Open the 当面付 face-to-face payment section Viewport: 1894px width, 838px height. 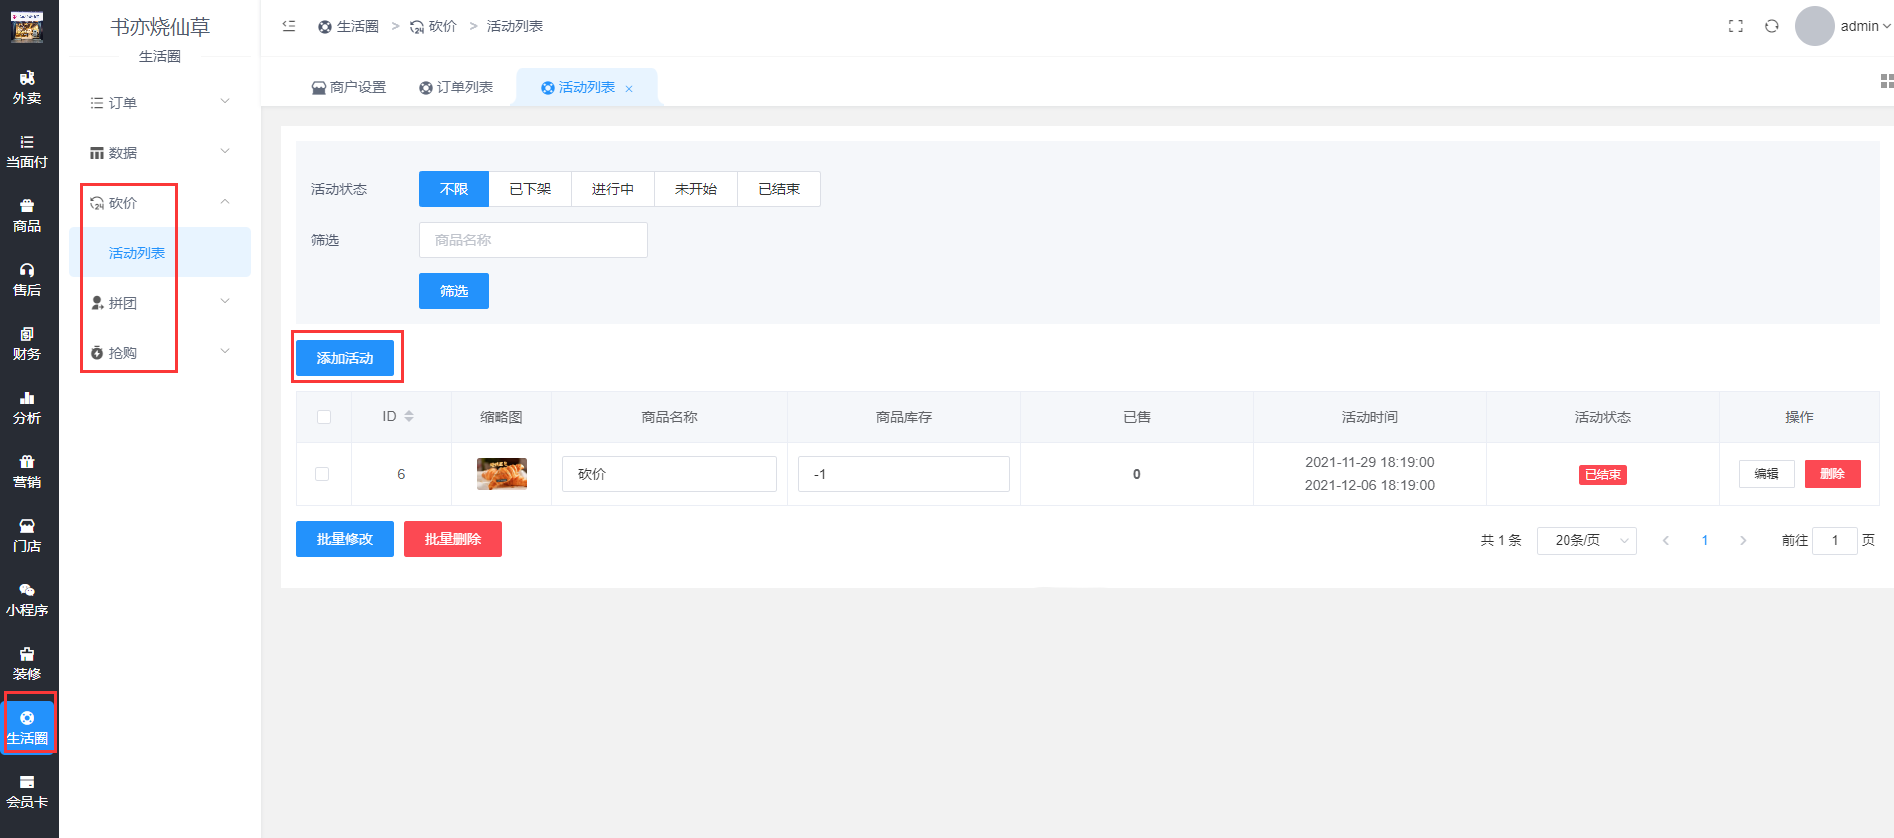click(x=27, y=152)
